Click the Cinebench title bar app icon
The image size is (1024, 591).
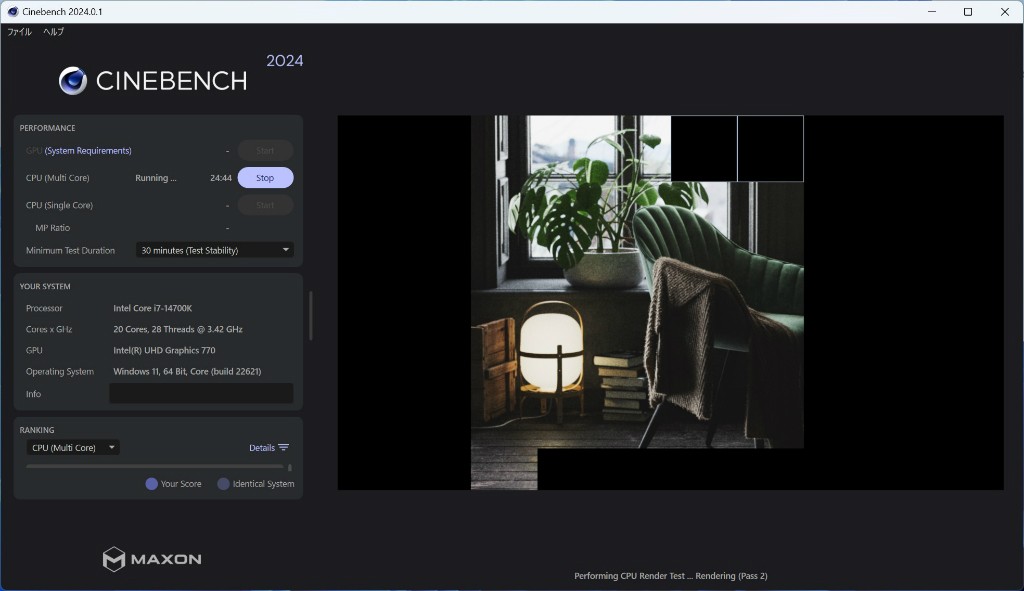(11, 11)
